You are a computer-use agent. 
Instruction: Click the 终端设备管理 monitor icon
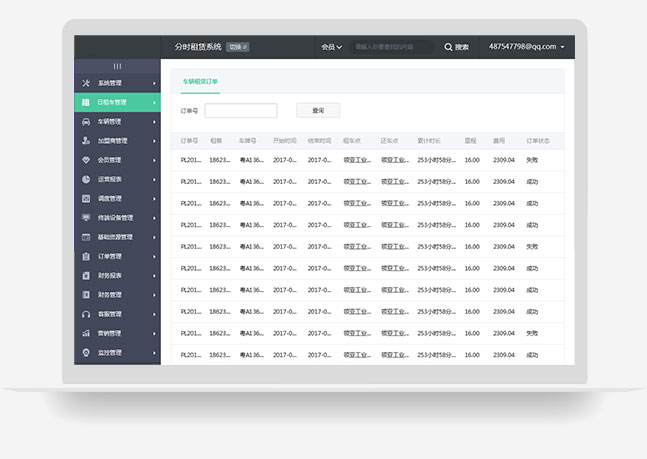pos(86,218)
